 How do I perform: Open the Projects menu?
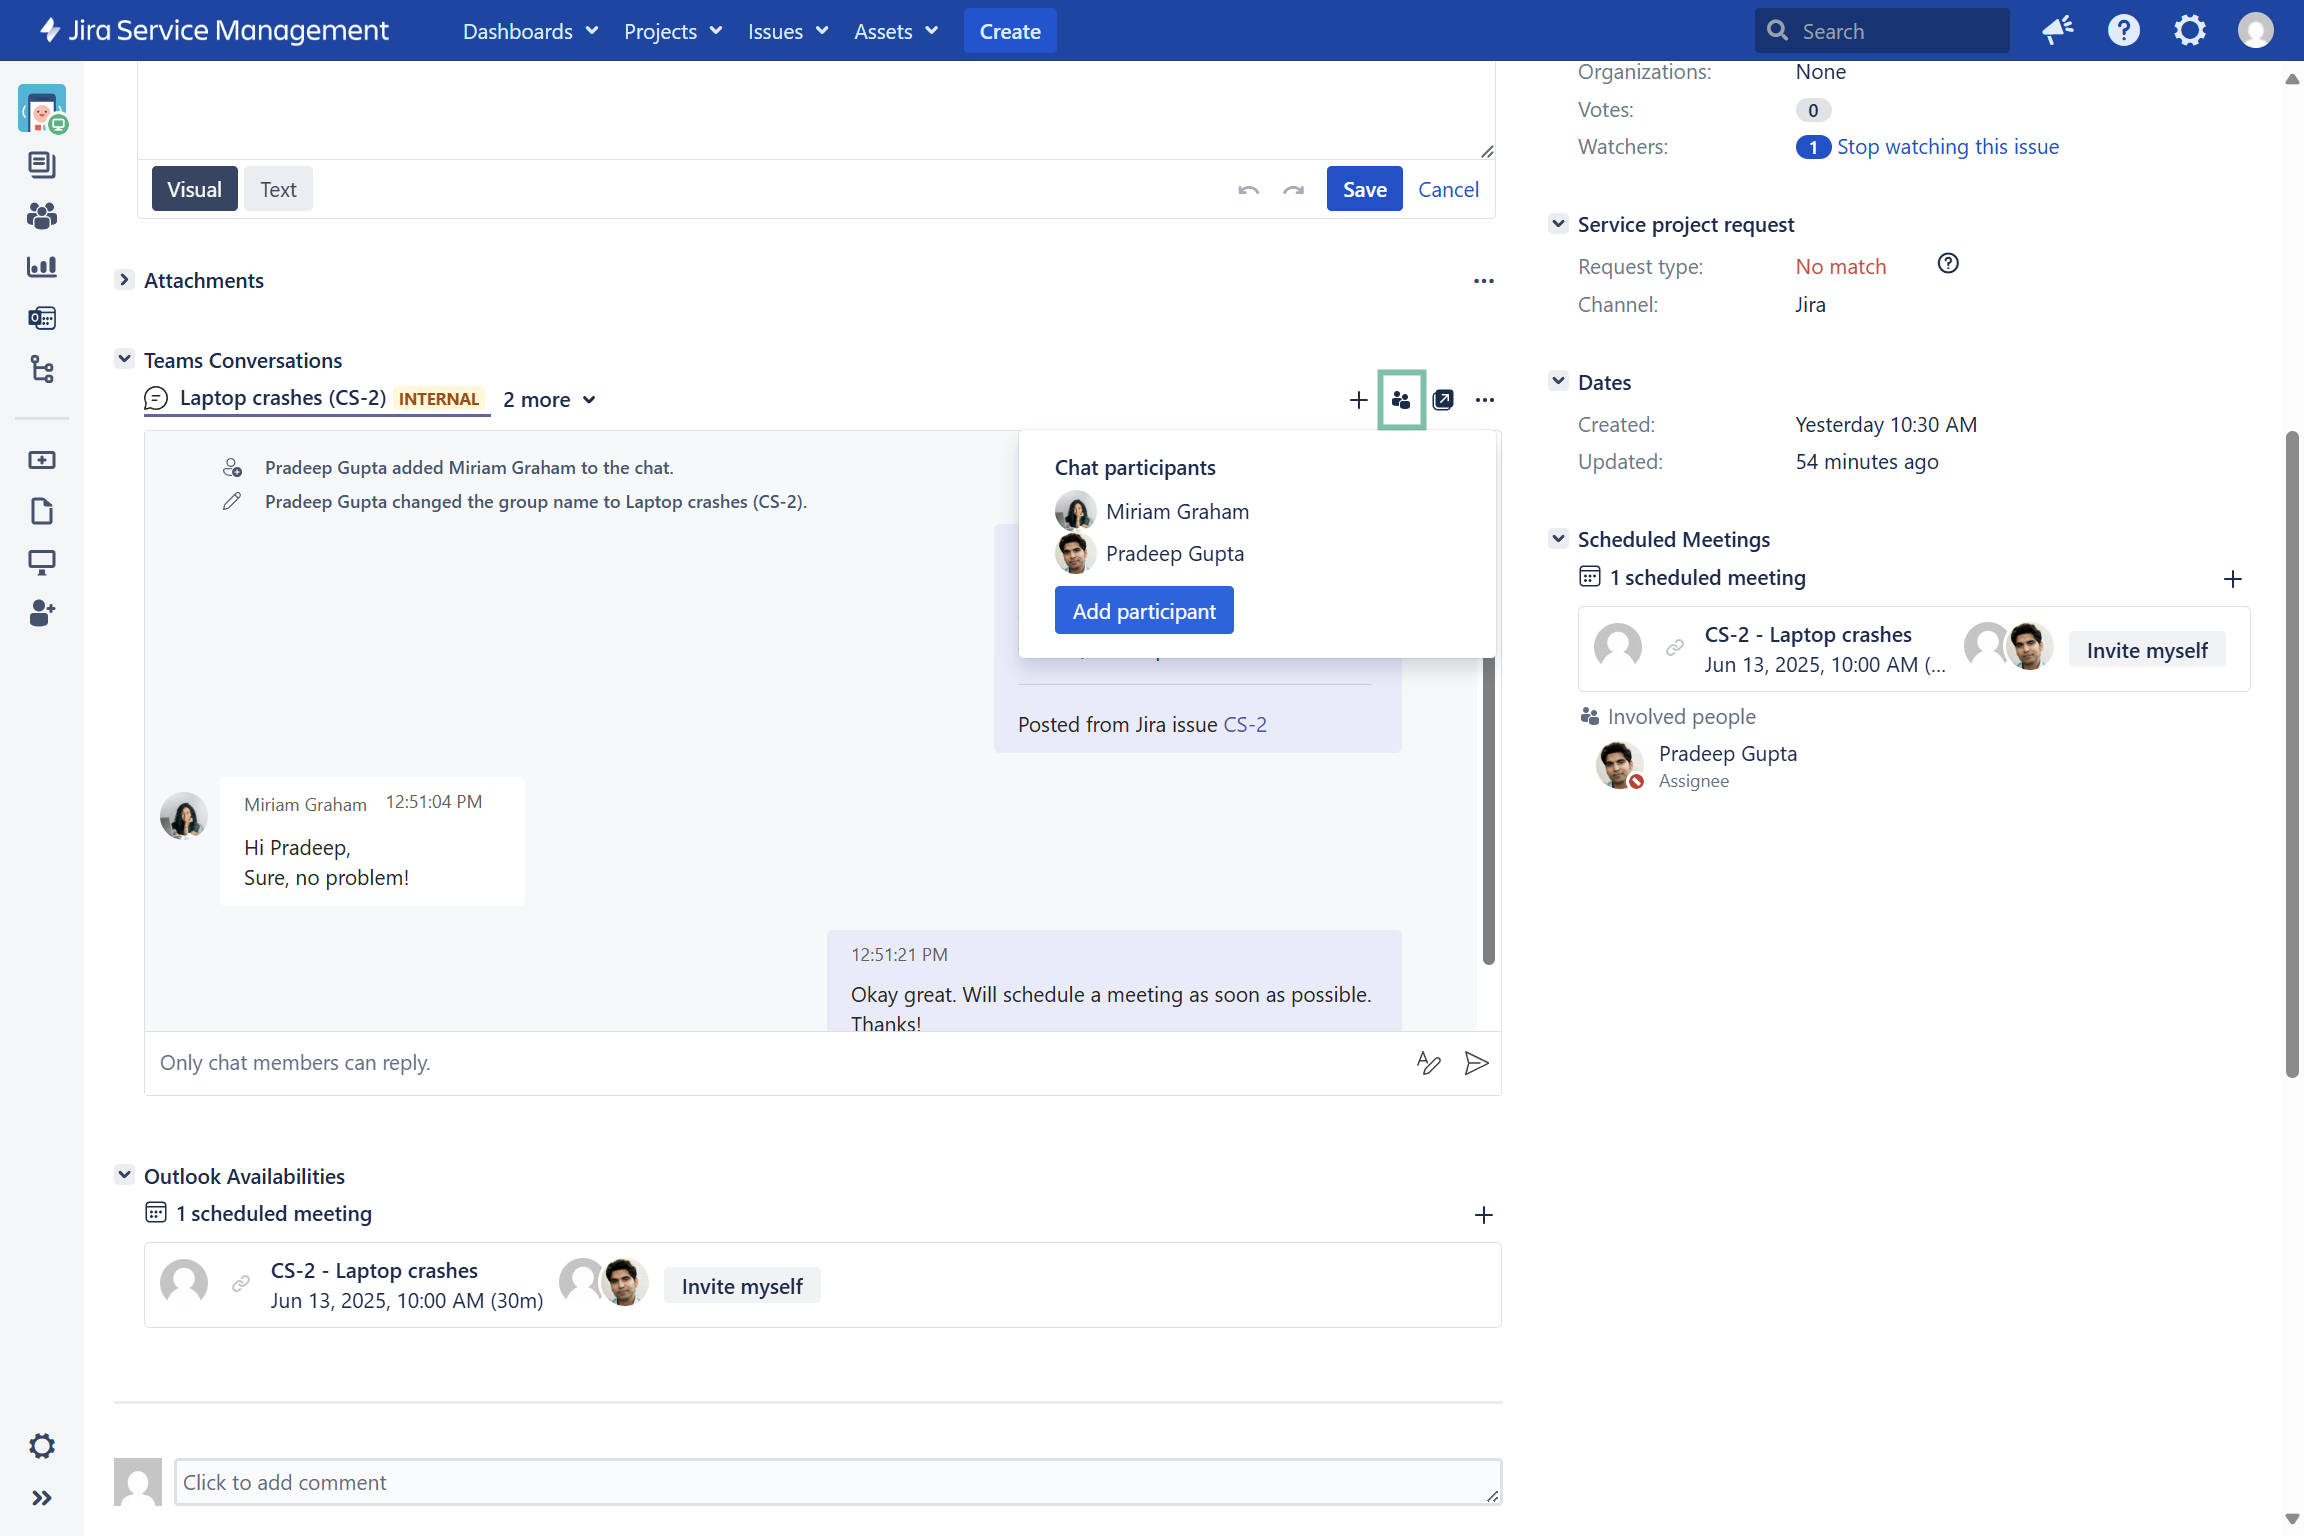click(672, 31)
